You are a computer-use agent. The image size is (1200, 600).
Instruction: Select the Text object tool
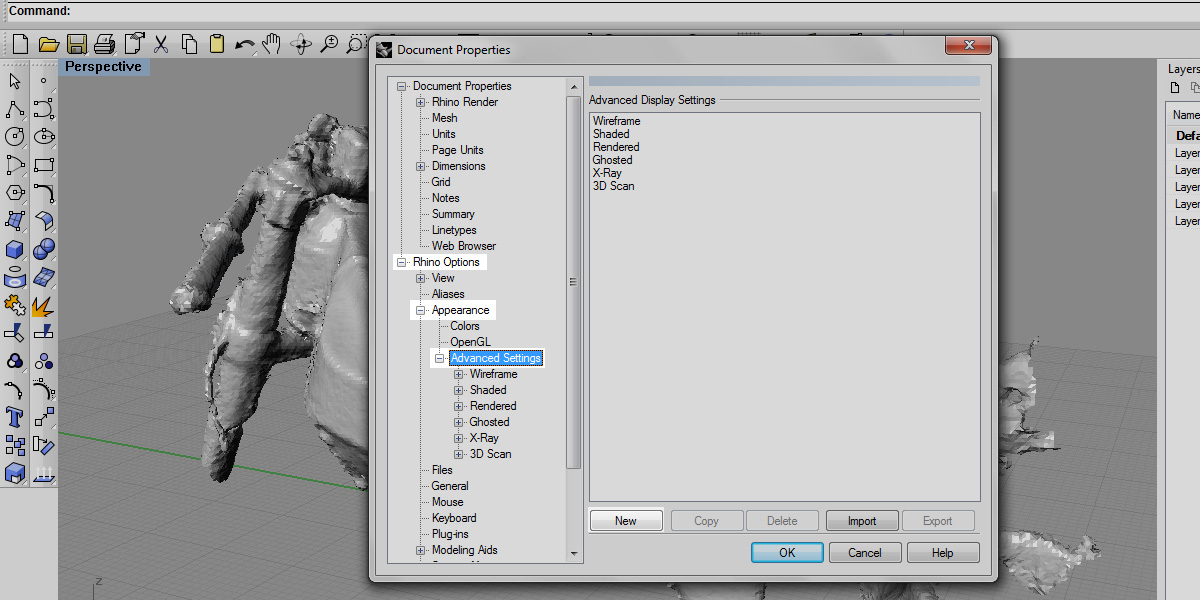[x=15, y=417]
